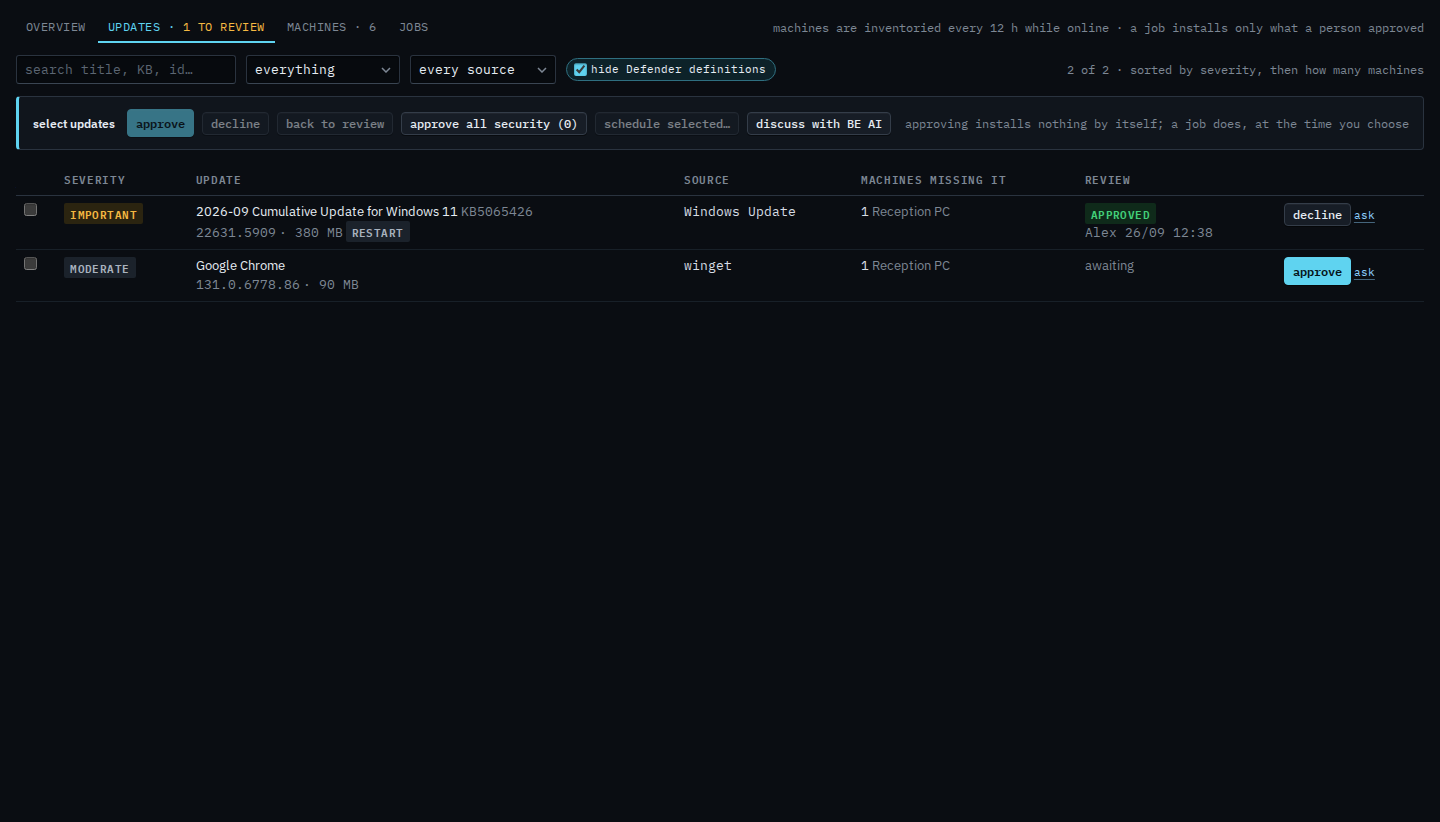Click 'schedule selected…' button
Screen dimensions: 1440x822
click(x=667, y=123)
